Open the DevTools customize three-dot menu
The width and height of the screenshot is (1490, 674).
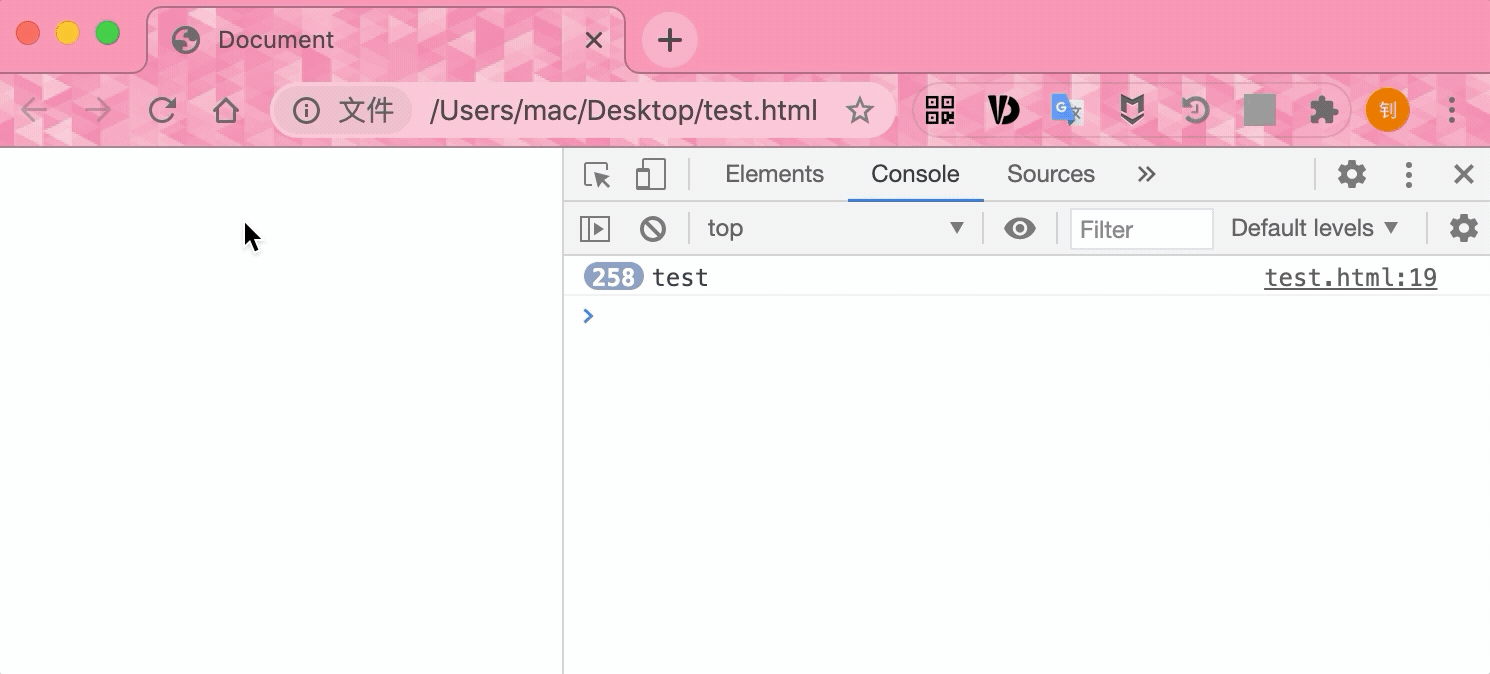[x=1409, y=175]
